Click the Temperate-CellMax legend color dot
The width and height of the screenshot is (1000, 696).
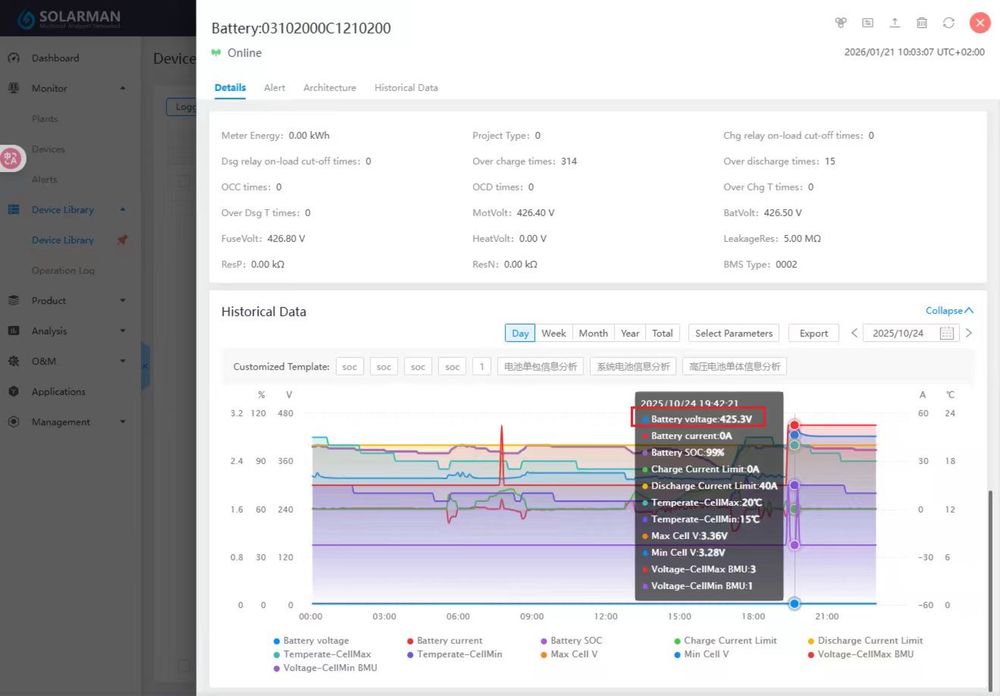pyautogui.click(x=277, y=655)
